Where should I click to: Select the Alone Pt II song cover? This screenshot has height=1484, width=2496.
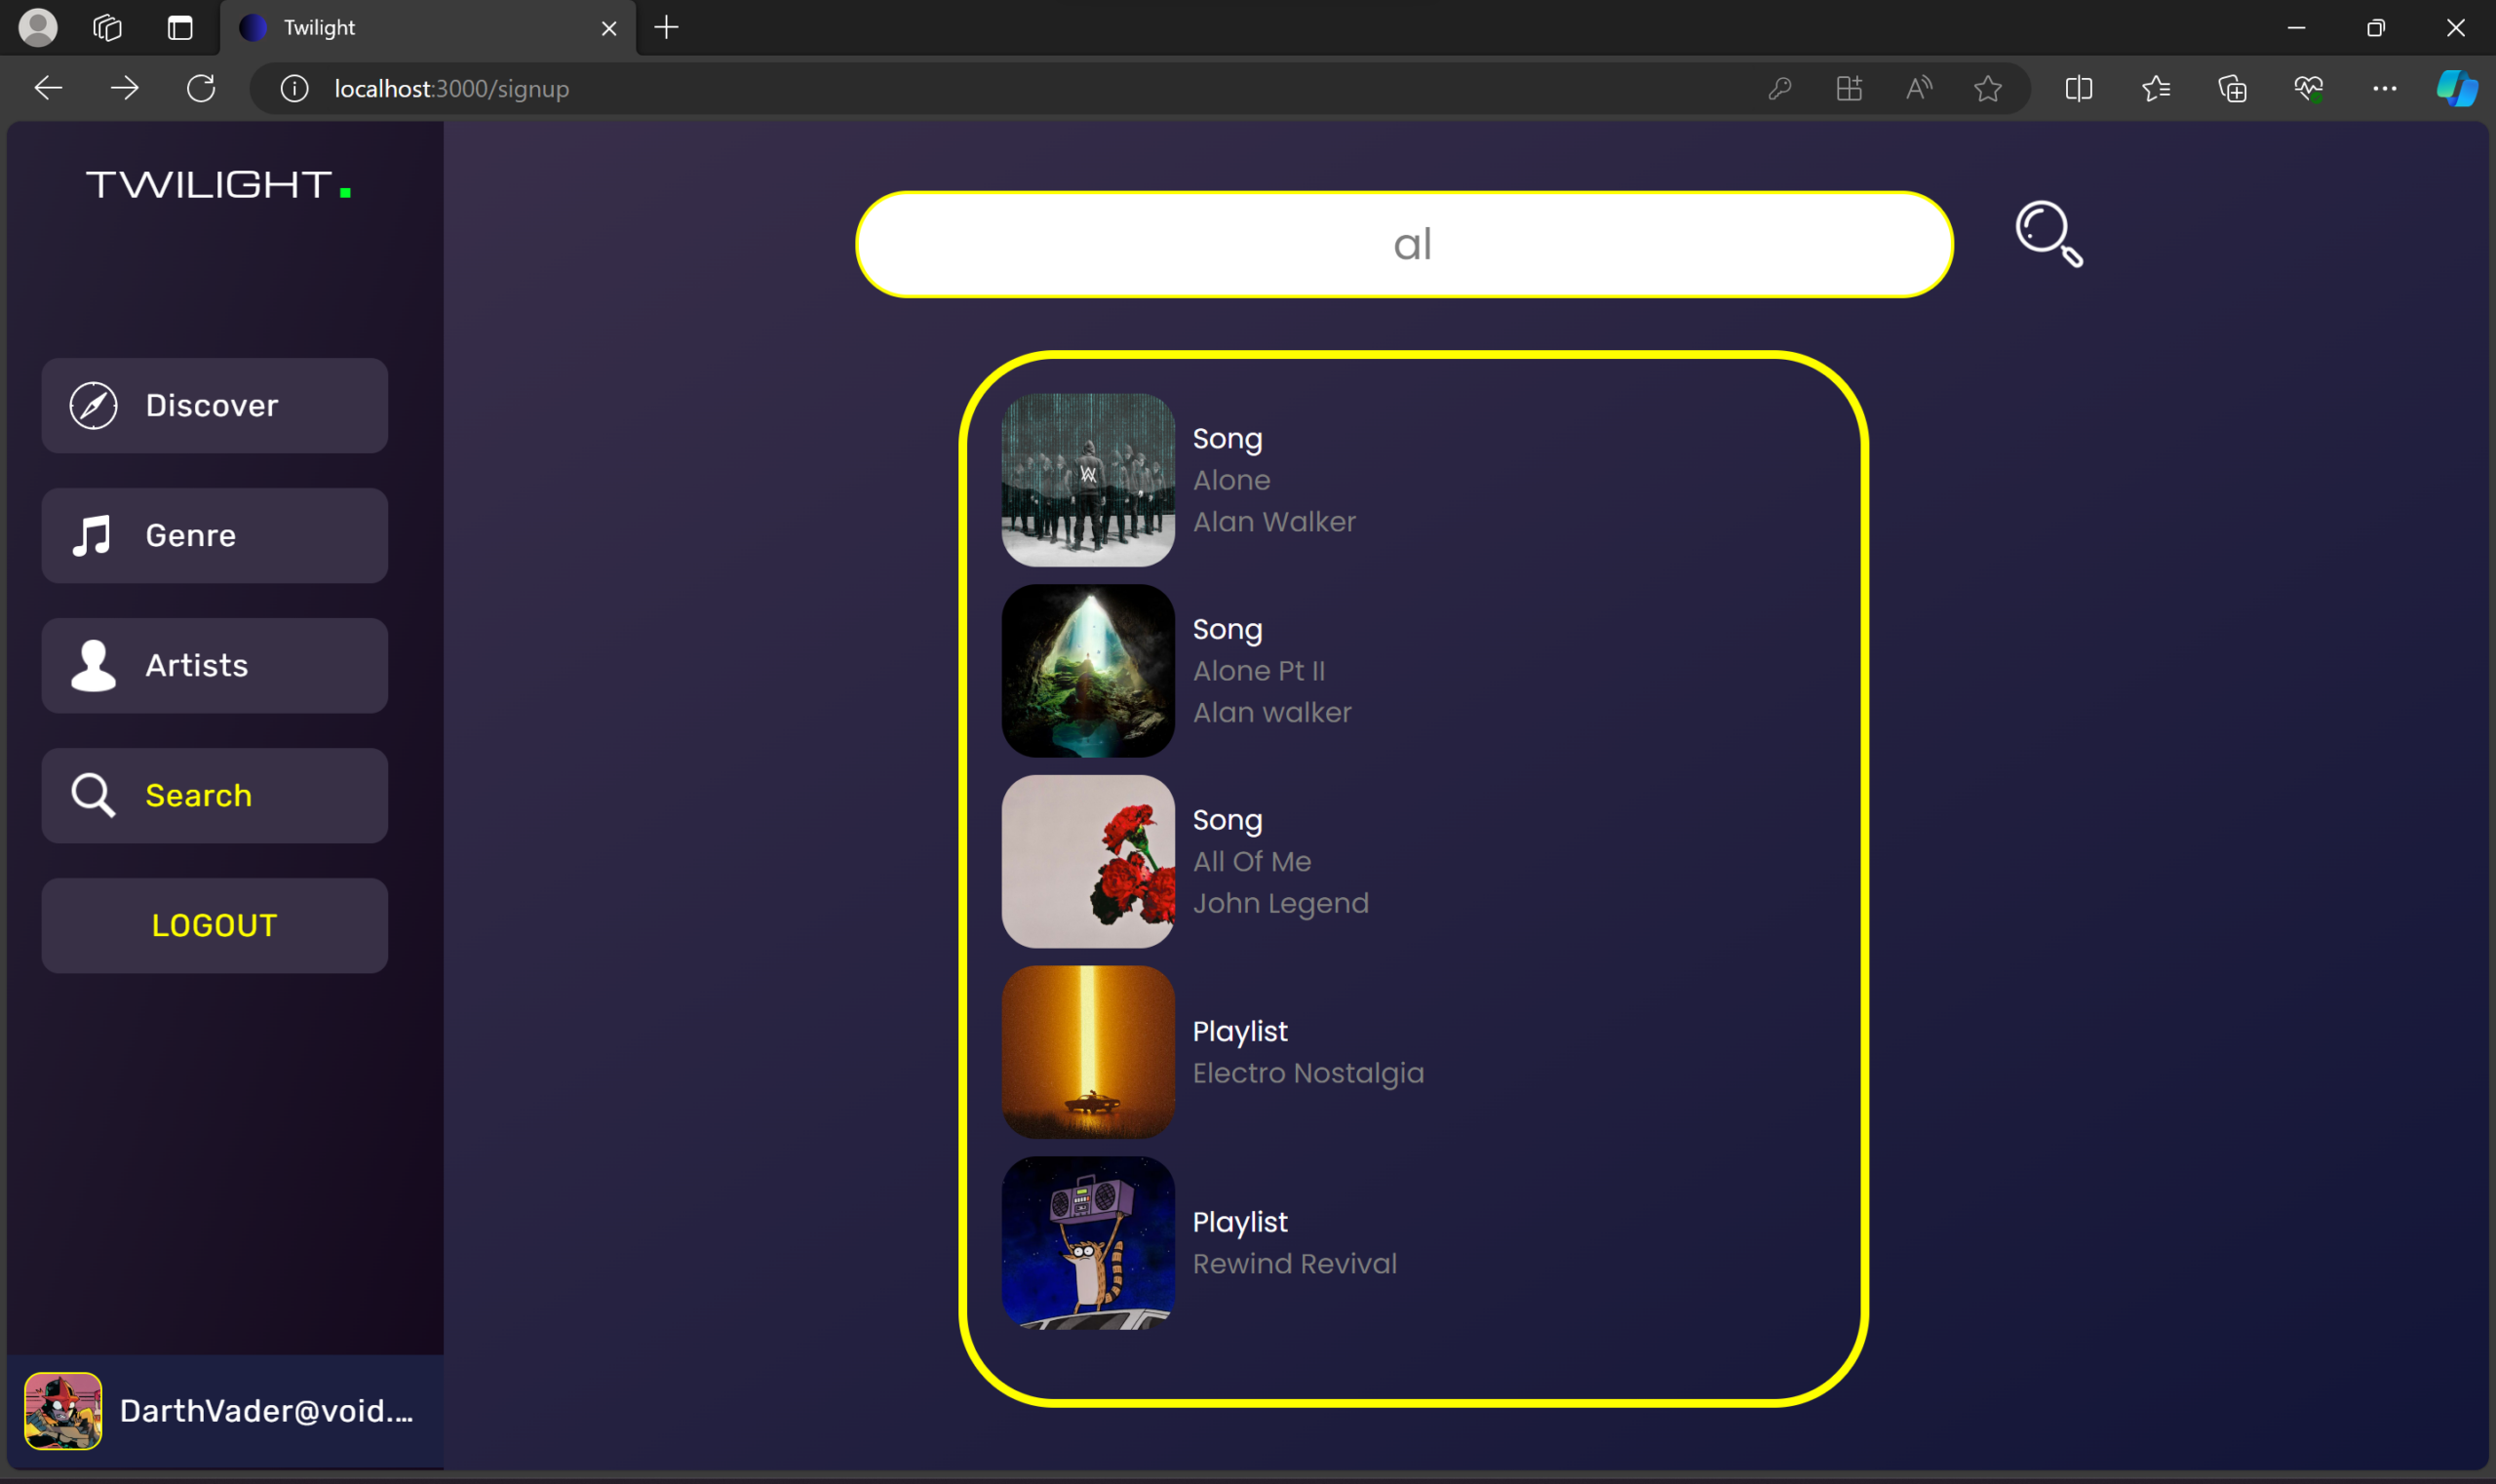1087,670
